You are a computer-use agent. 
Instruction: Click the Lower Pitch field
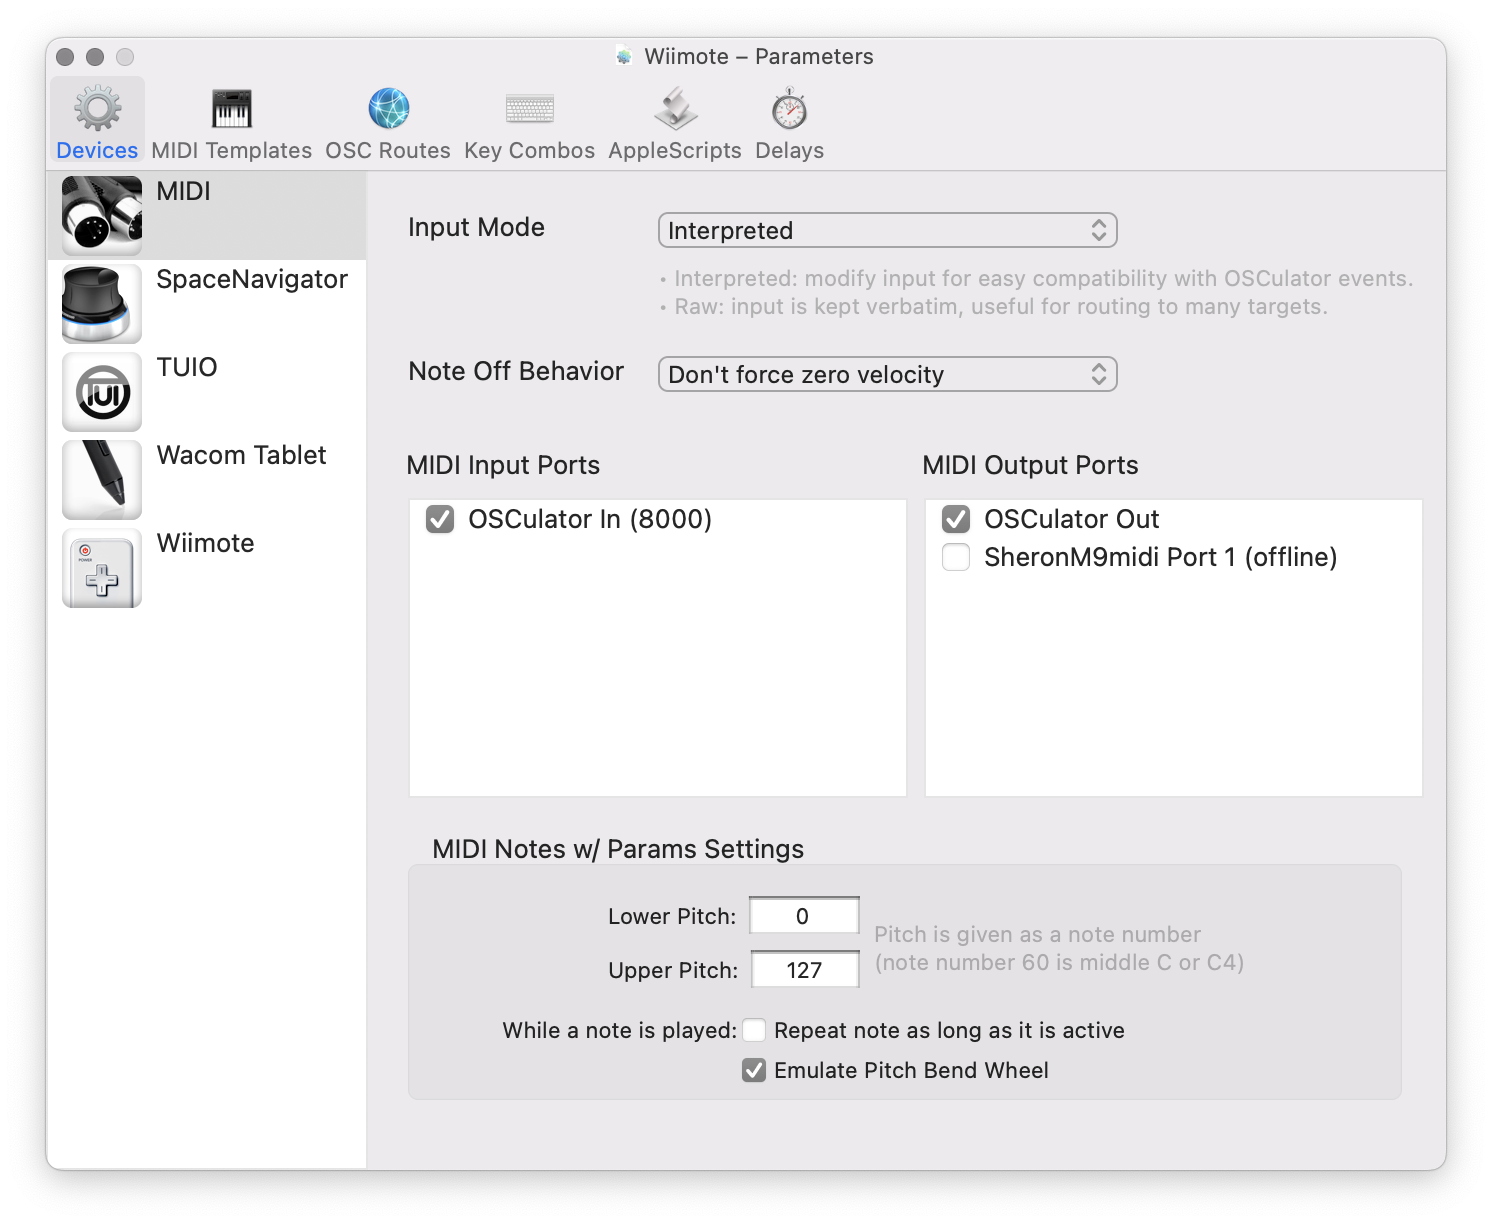click(x=804, y=916)
